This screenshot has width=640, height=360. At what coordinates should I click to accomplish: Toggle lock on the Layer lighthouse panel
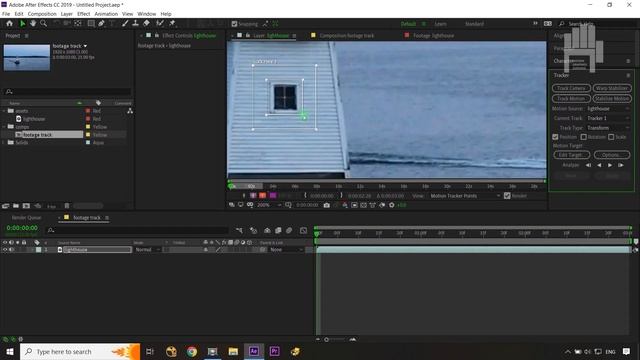(x=247, y=36)
